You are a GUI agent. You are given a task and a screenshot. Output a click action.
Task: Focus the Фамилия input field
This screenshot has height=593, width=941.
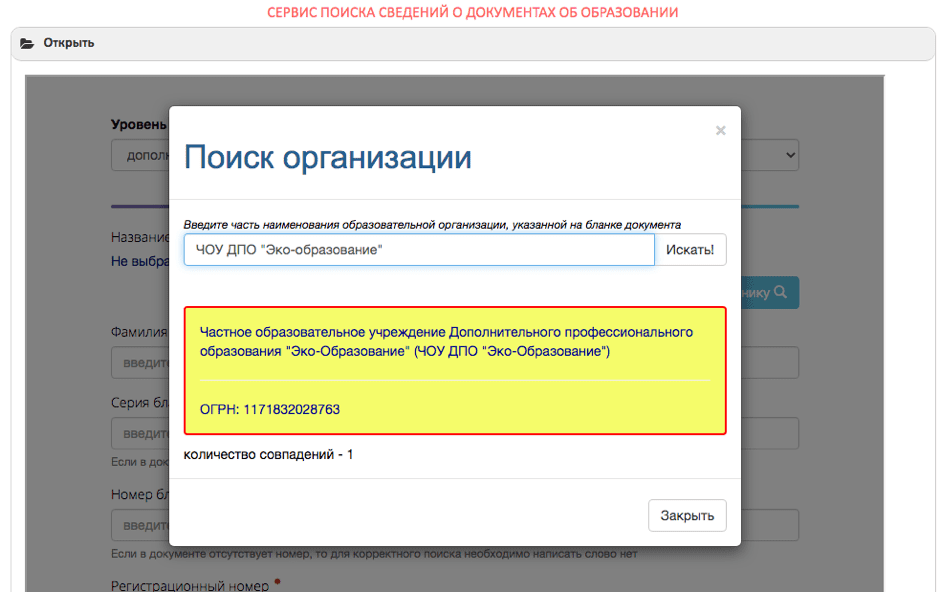pos(140,362)
